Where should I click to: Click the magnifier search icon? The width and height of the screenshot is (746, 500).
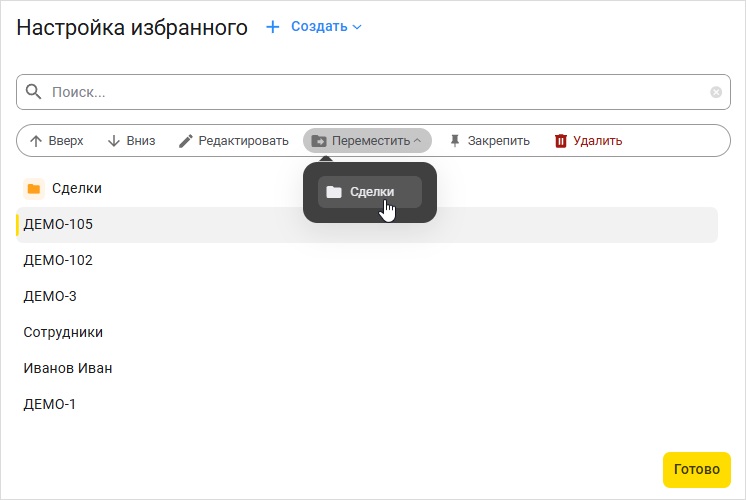tap(33, 91)
